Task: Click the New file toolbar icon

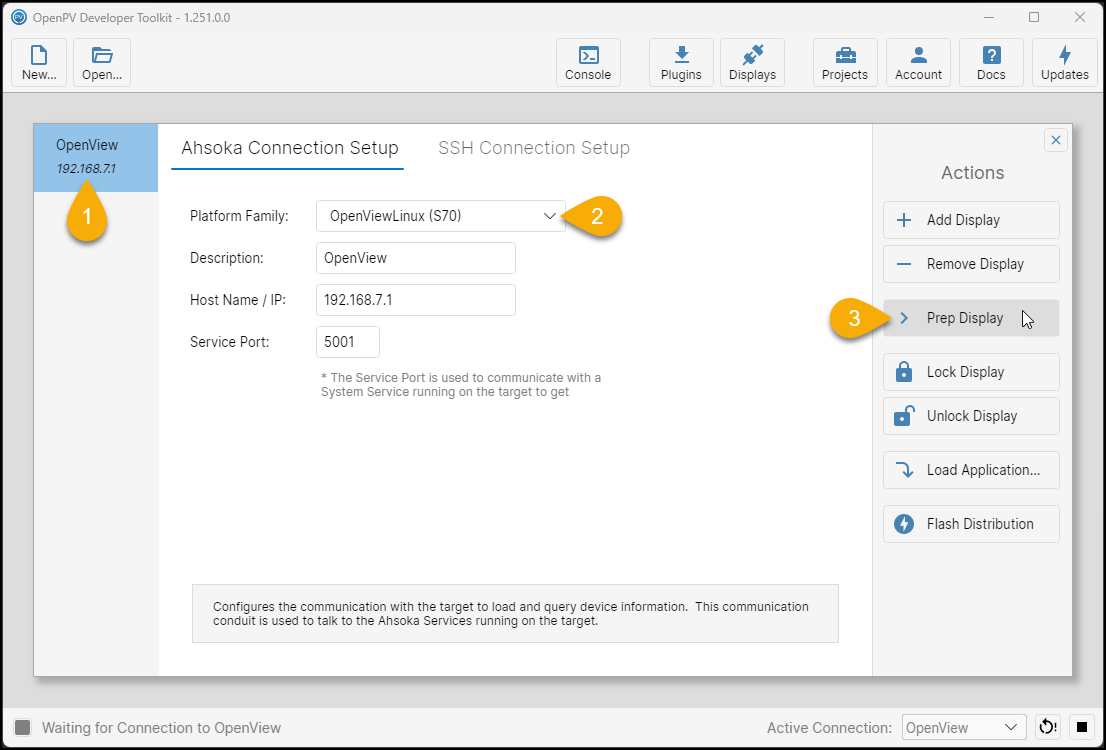Action: [39, 63]
